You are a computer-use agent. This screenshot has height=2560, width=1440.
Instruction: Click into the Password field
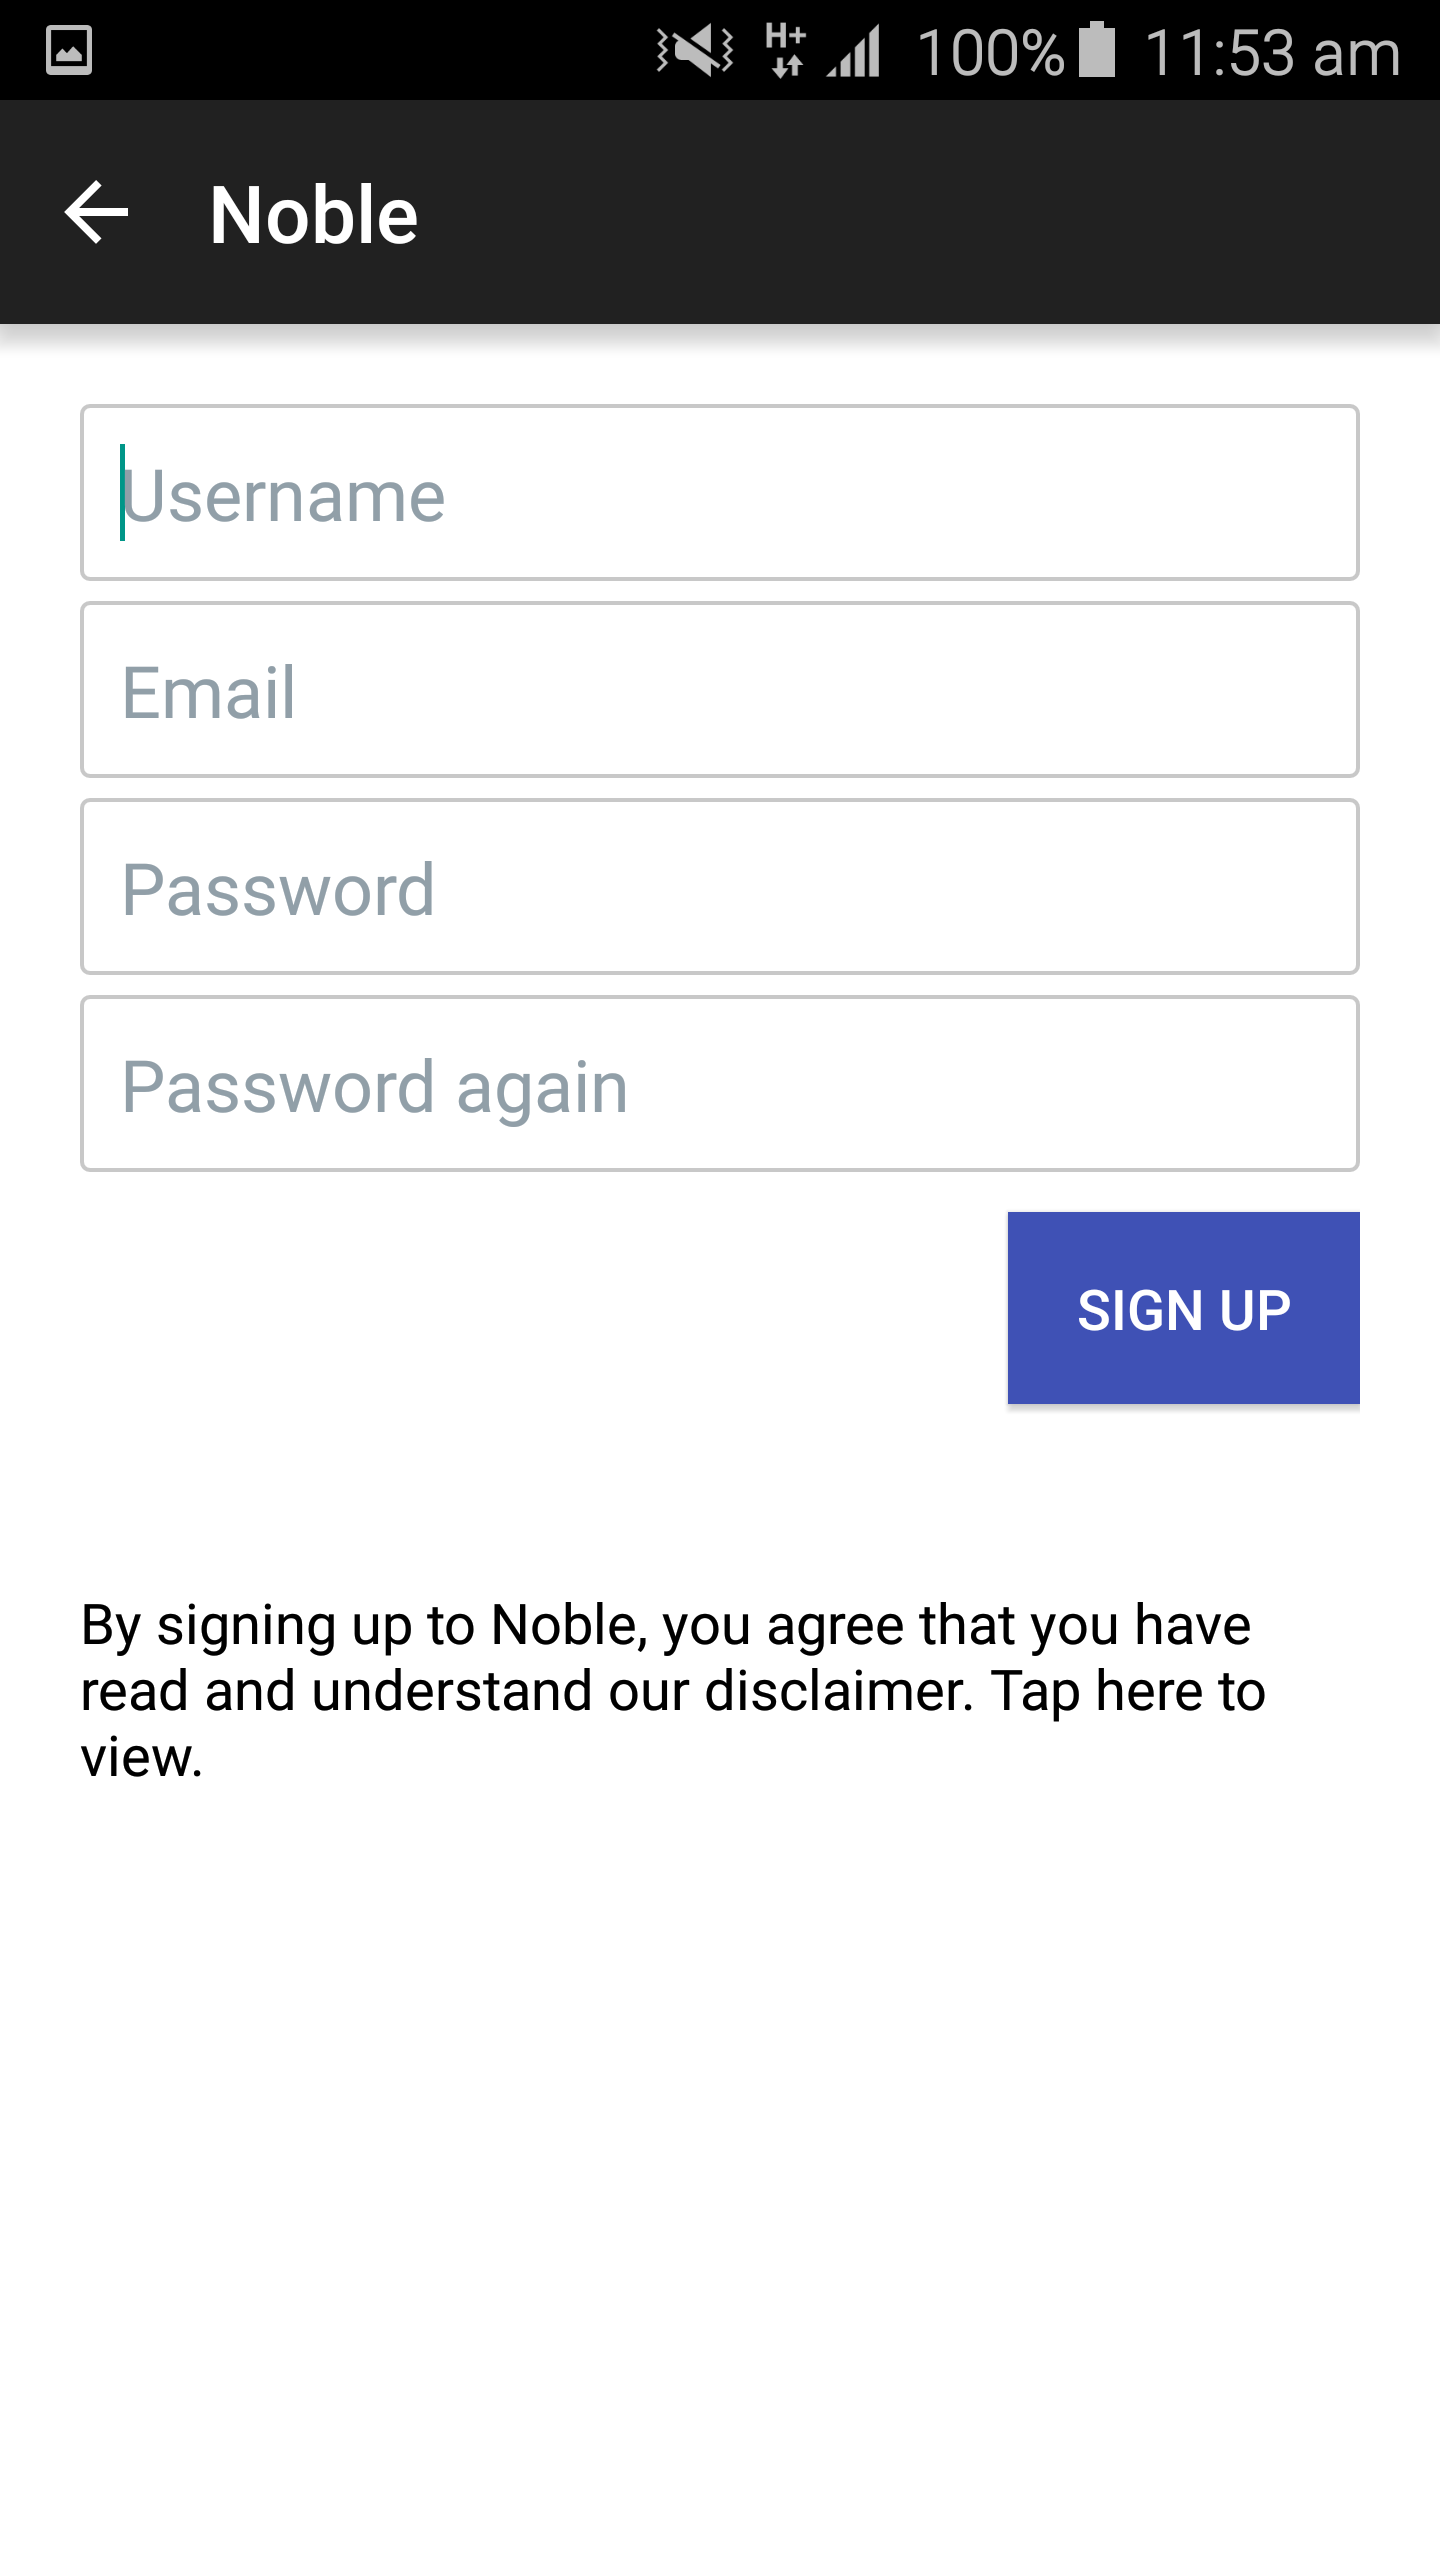click(720, 886)
